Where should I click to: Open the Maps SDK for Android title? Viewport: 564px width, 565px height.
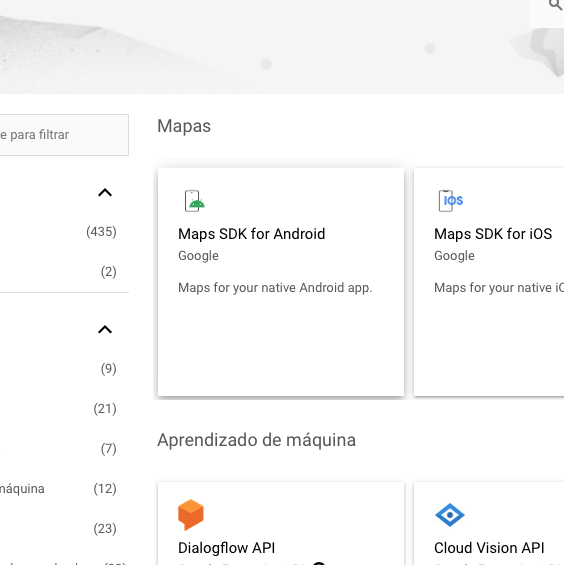[252, 234]
